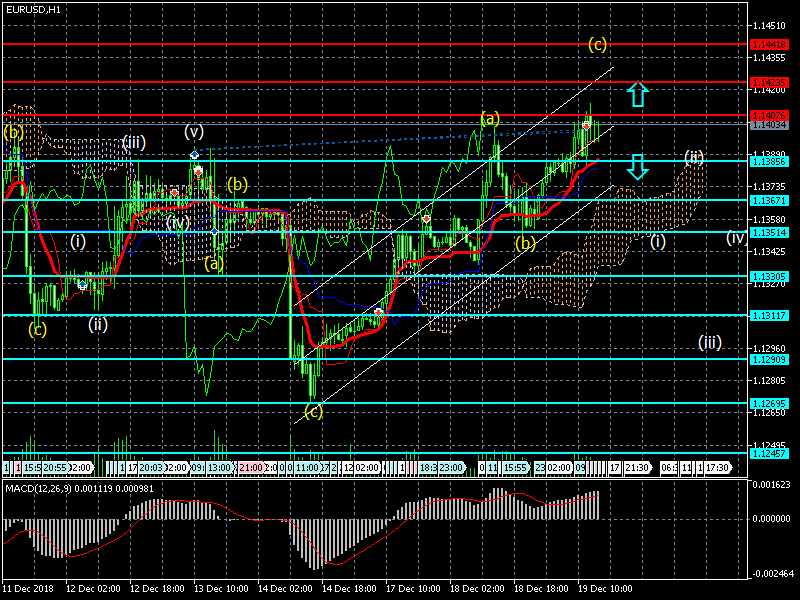Click the cyan upward arrow on chart

click(x=637, y=95)
